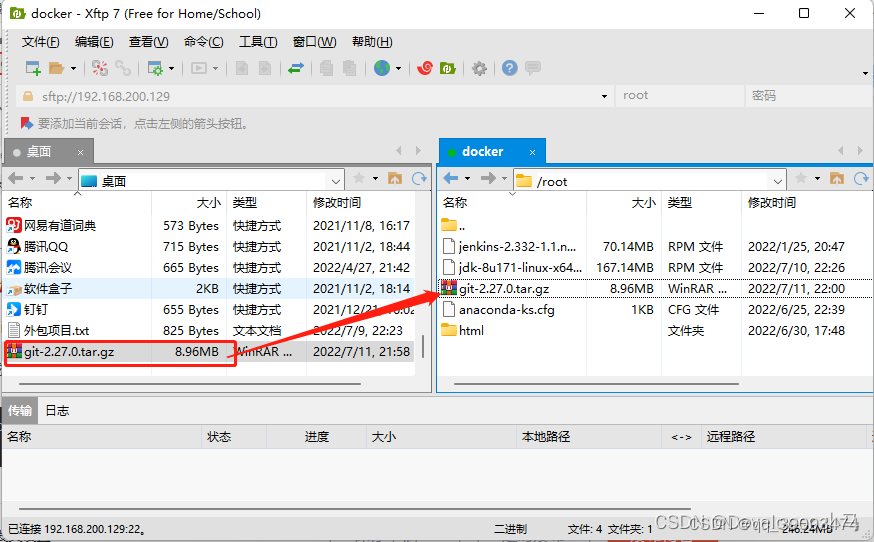Click the Open Session folder icon
Image resolution: width=874 pixels, height=542 pixels.
(56, 68)
